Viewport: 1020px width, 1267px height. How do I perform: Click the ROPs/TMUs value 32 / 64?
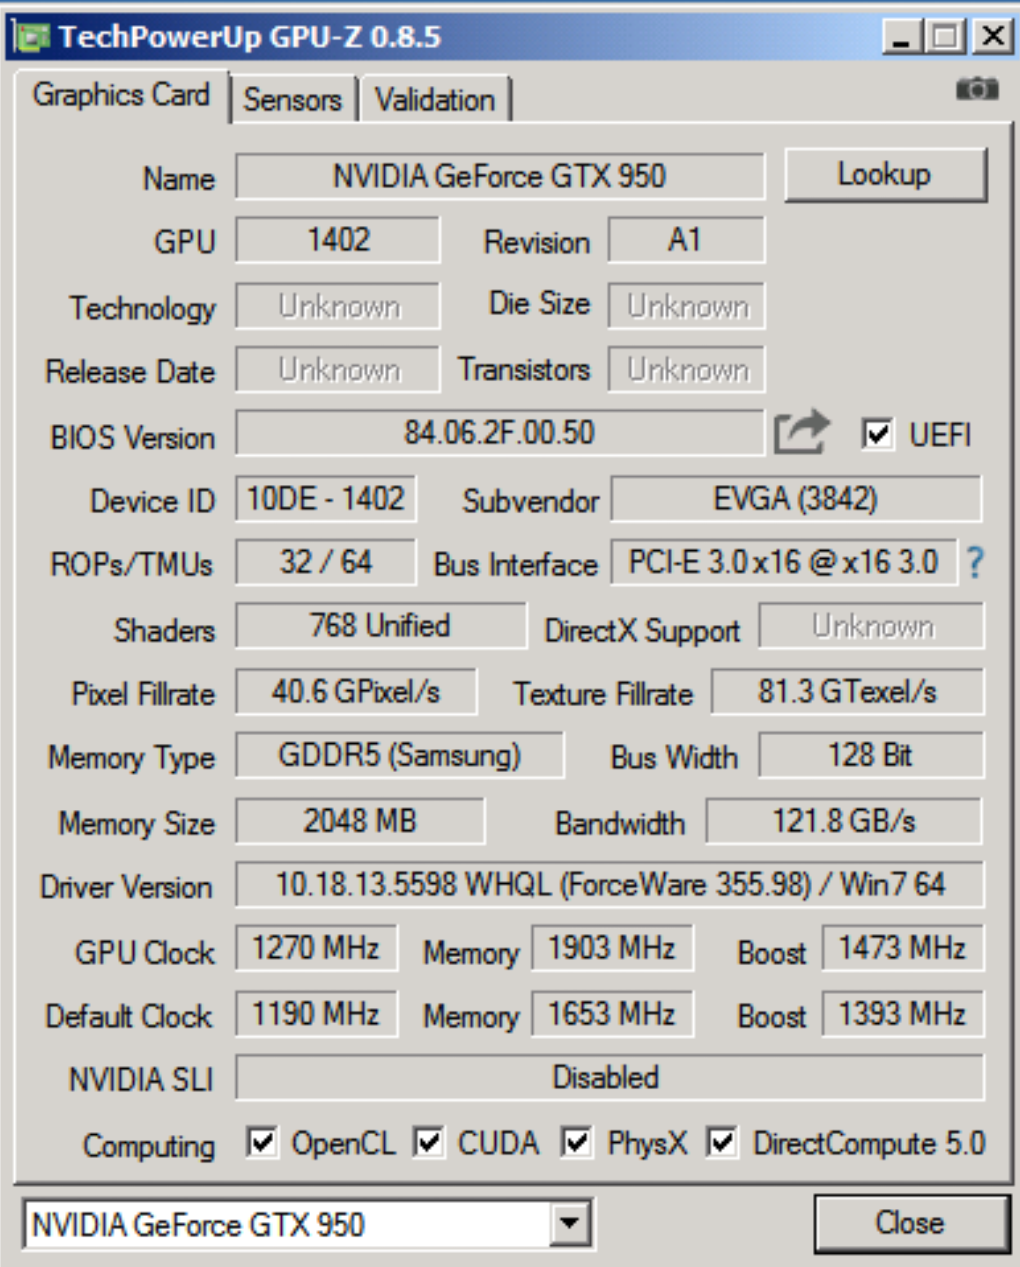pos(325,562)
